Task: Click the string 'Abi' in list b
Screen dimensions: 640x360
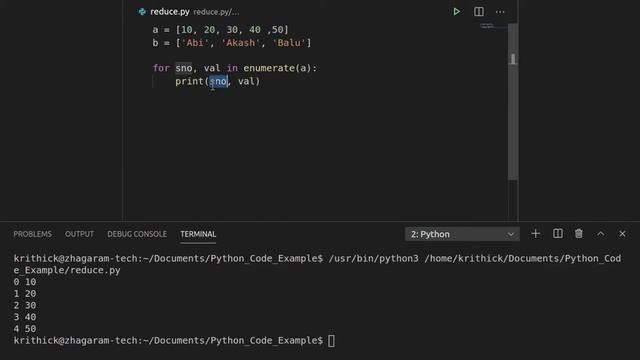Action: [195, 43]
